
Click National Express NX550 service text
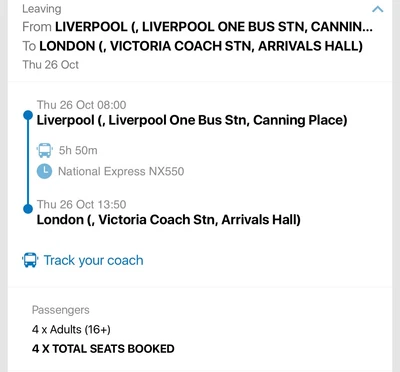[x=121, y=171]
